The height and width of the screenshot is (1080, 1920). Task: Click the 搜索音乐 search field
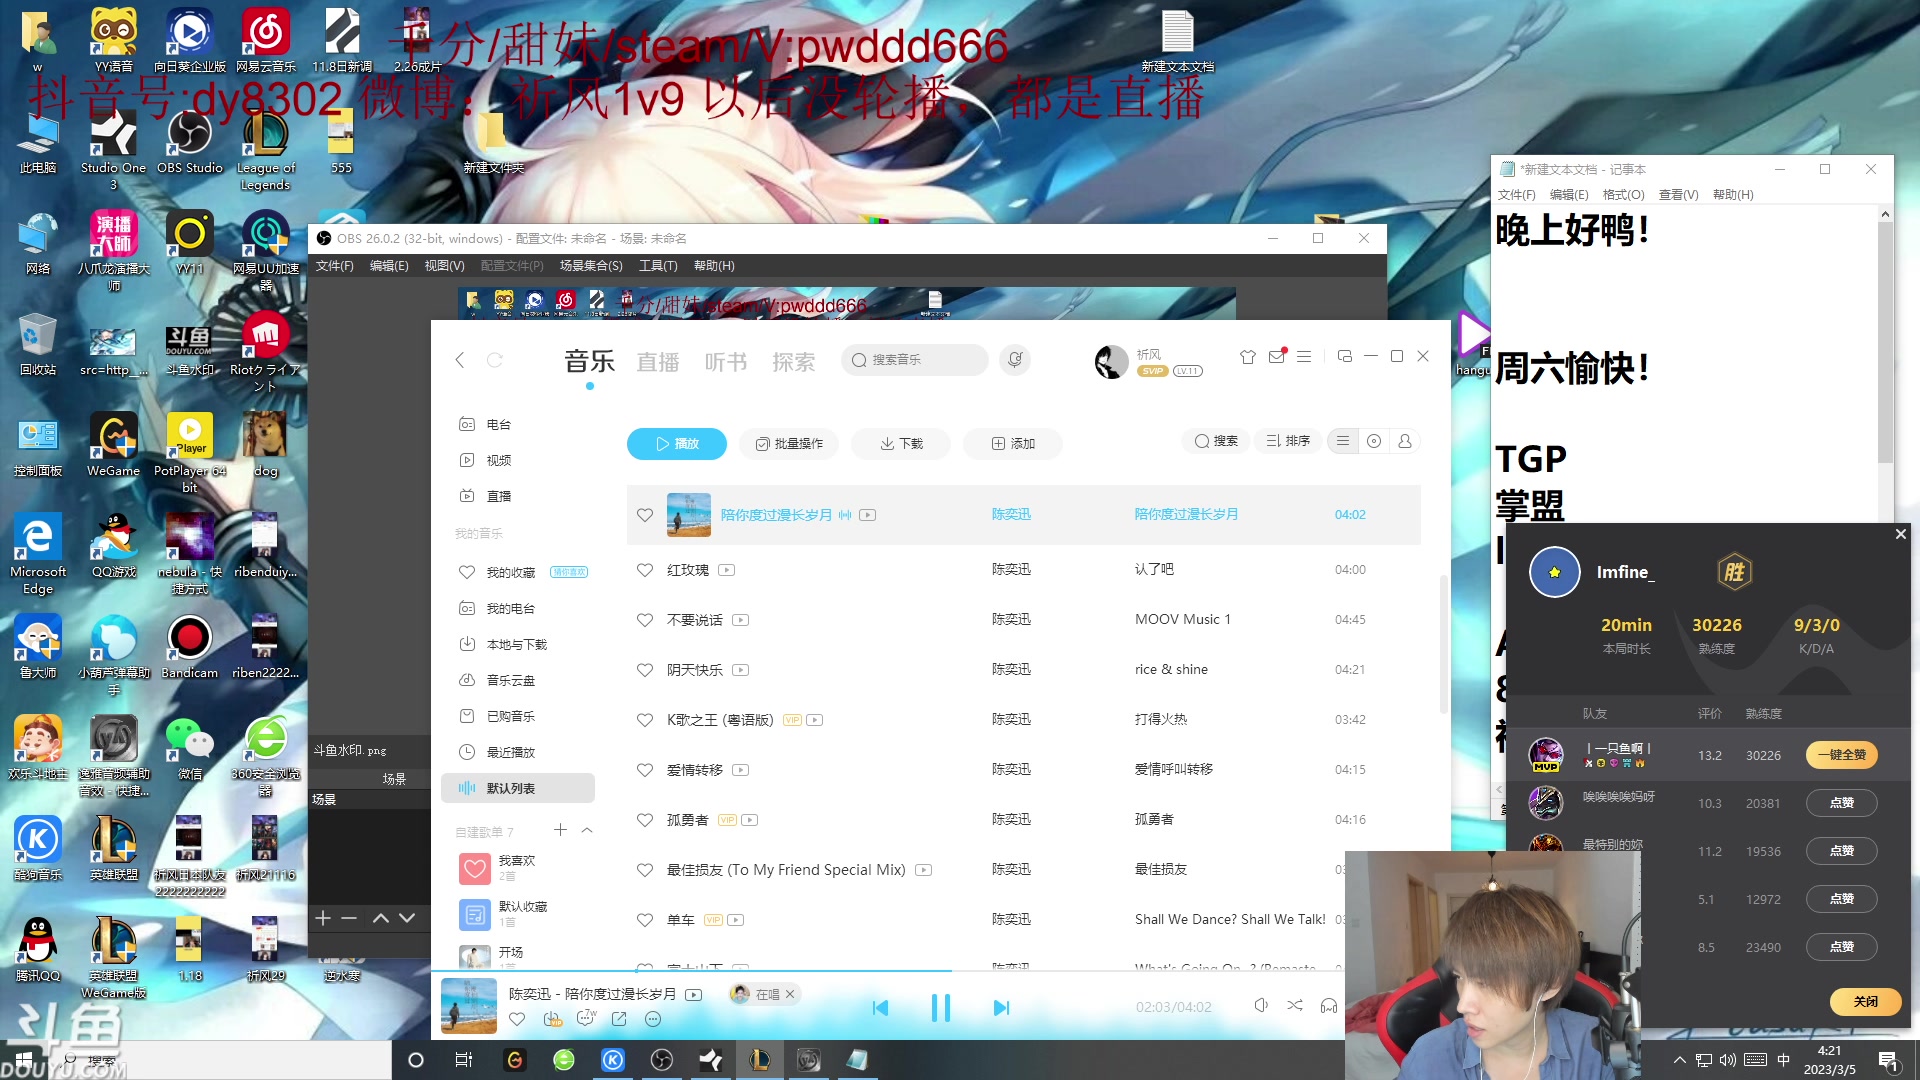pos(915,360)
